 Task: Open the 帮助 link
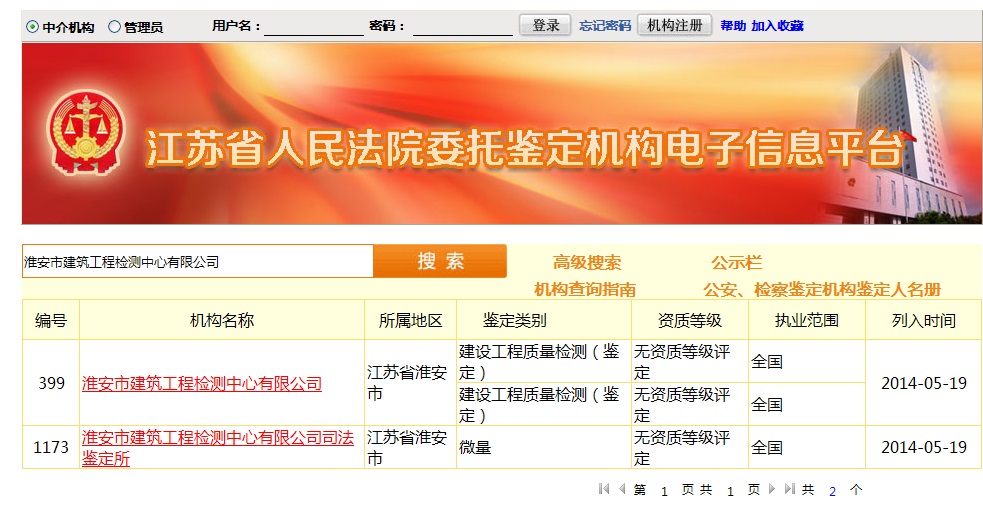tap(733, 26)
